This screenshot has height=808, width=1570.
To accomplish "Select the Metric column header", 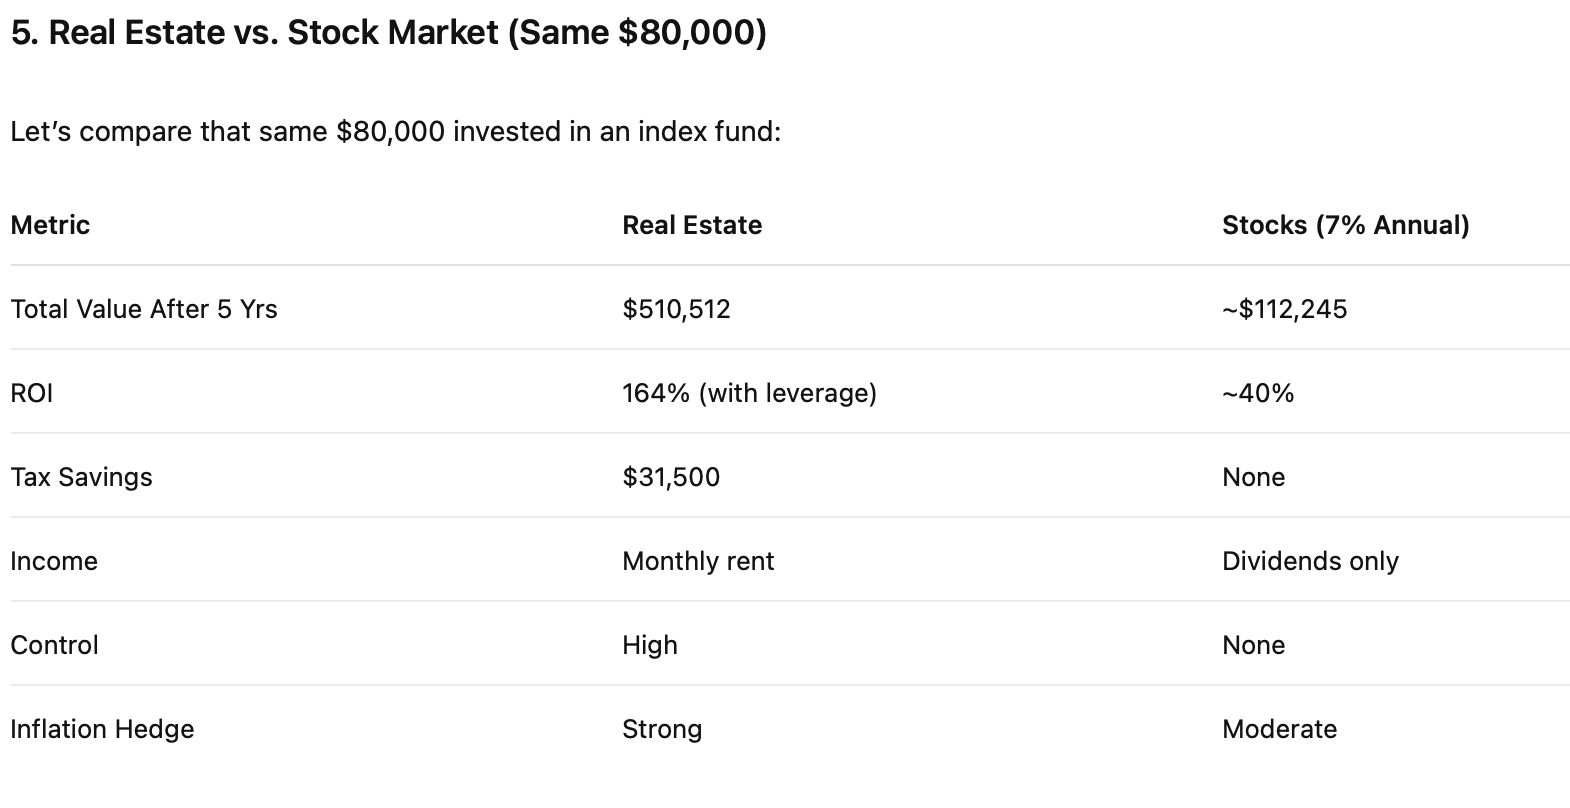I will 50,225.
